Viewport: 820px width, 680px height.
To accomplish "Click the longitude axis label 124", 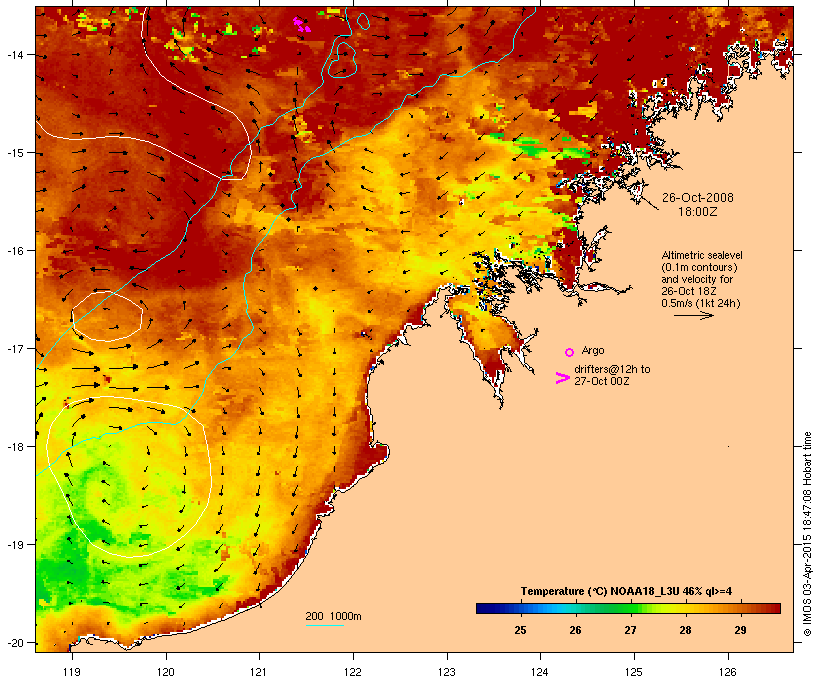I will point(540,672).
